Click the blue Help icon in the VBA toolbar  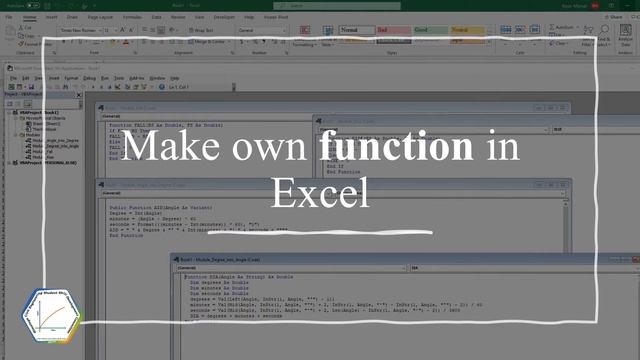pos(162,87)
